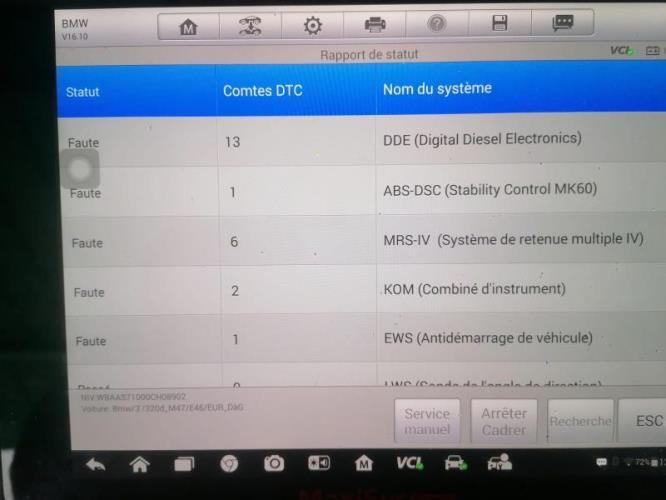Select Faute status in EWS row

[x=90, y=341]
